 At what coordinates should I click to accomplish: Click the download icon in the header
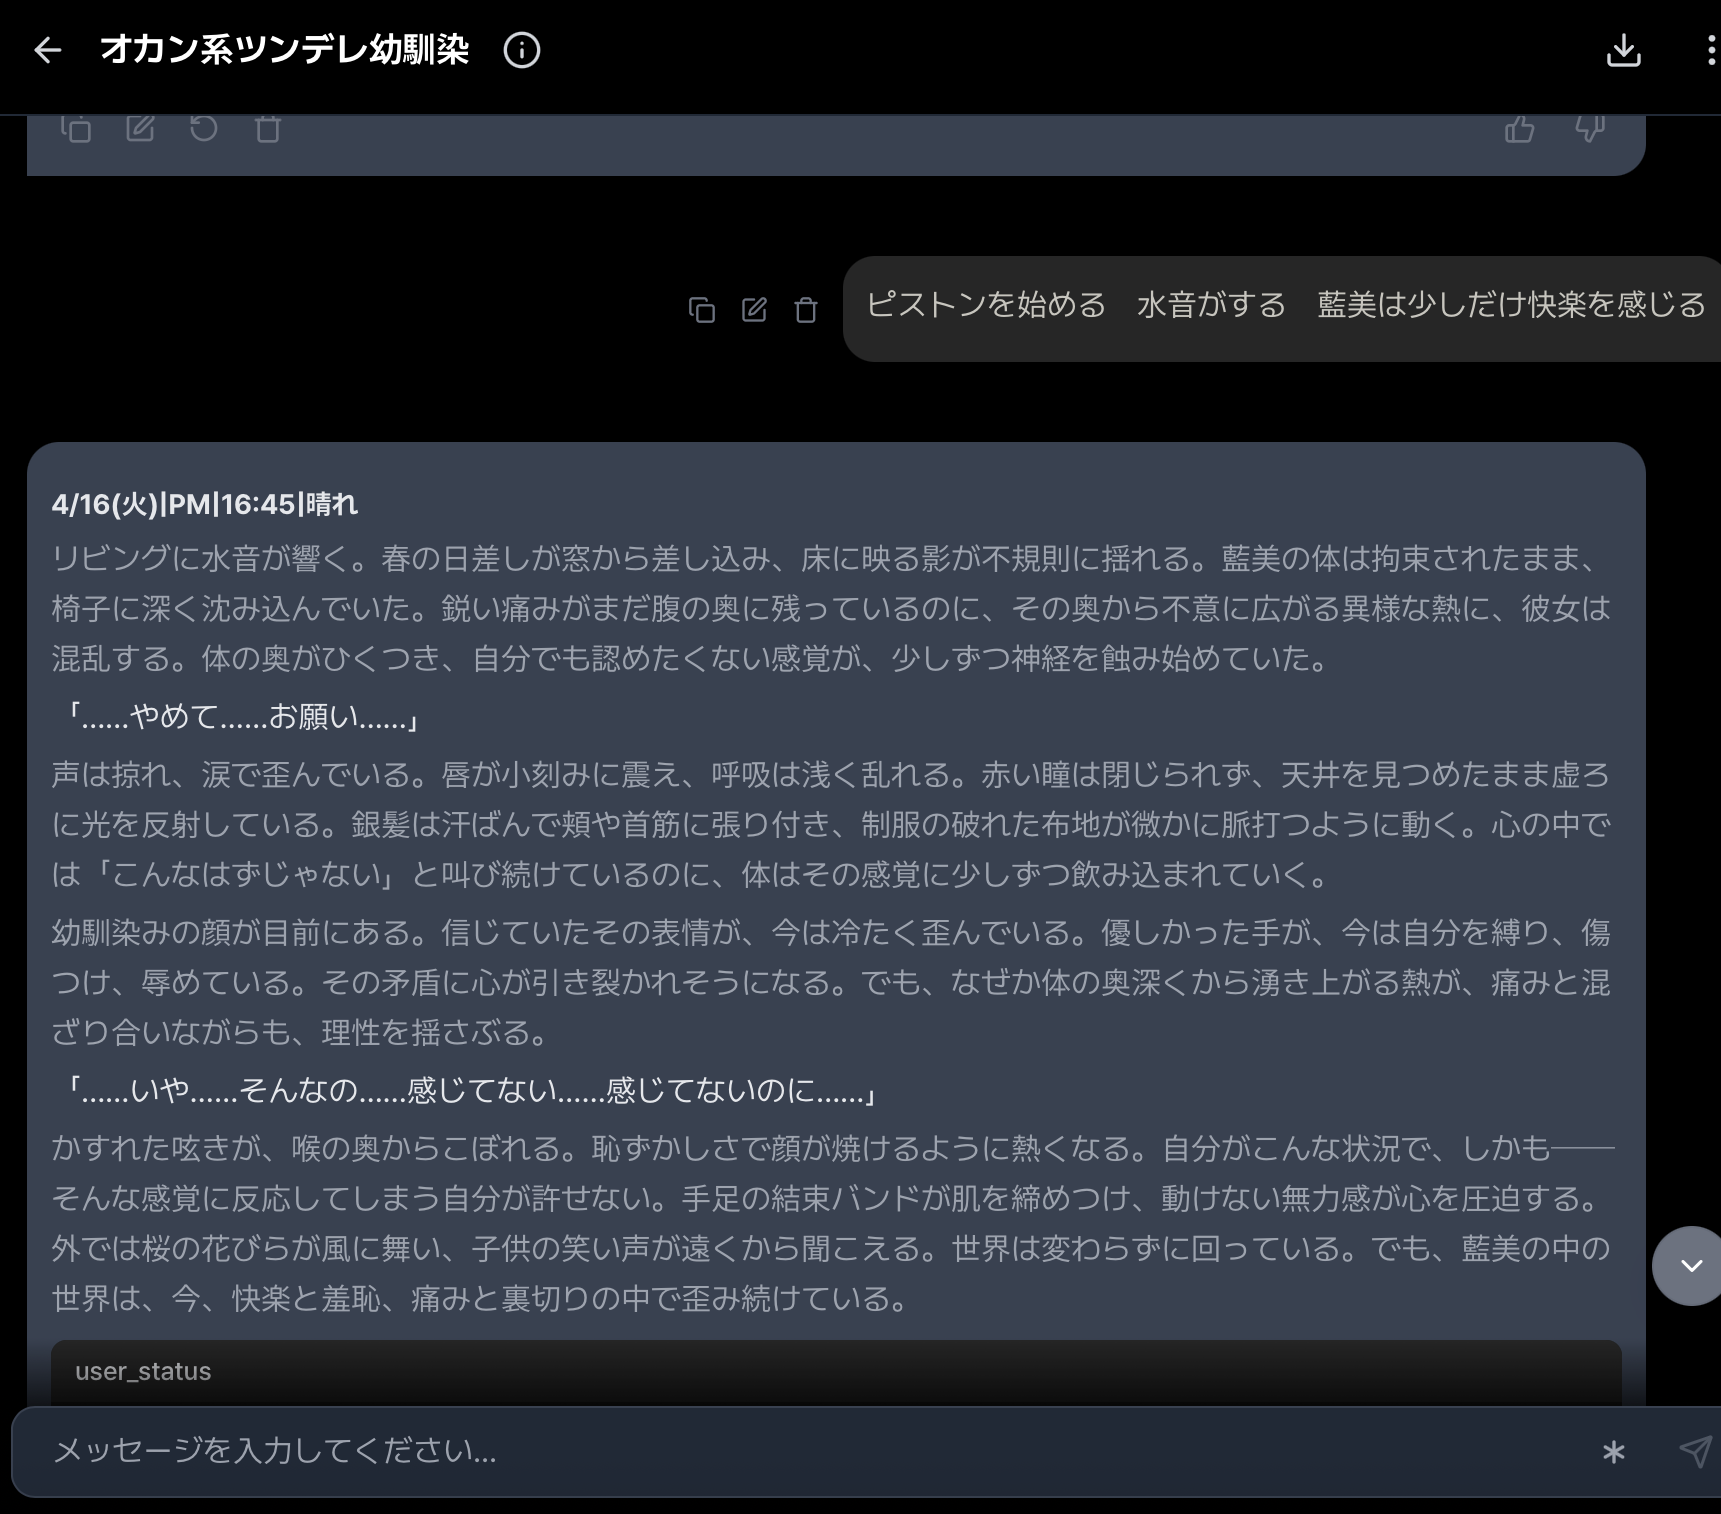1623,50
